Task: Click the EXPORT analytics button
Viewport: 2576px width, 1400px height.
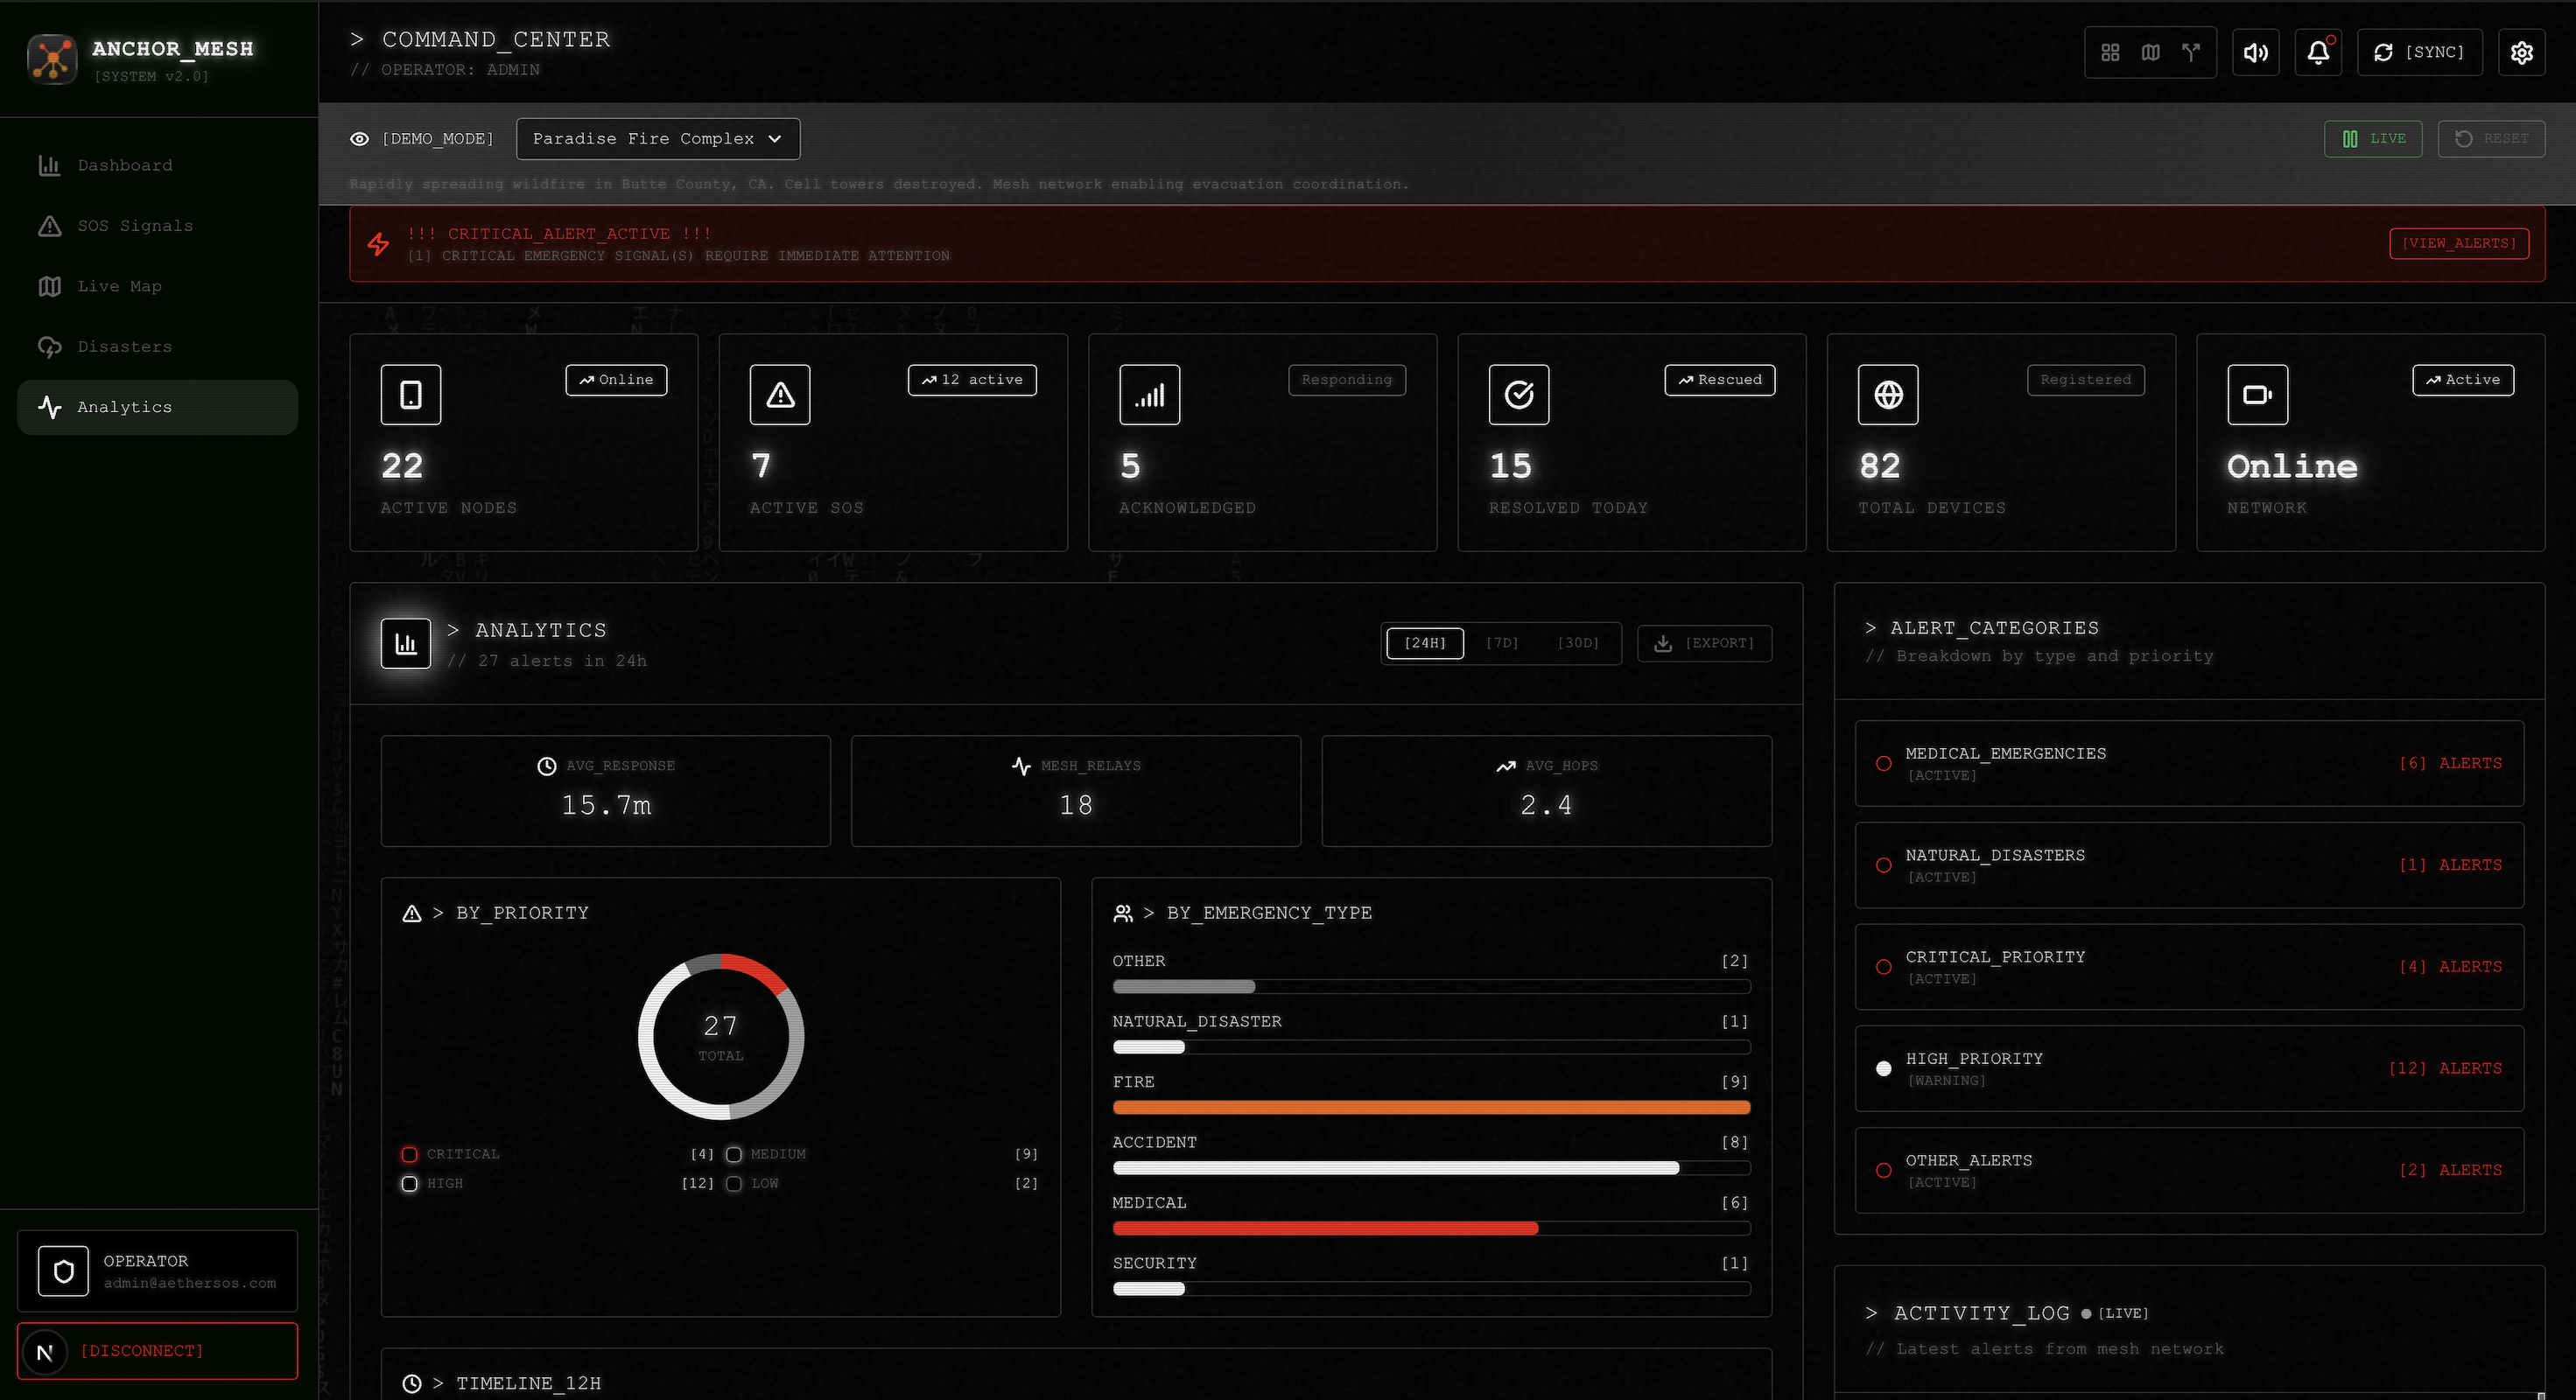Action: pyautogui.click(x=1704, y=643)
